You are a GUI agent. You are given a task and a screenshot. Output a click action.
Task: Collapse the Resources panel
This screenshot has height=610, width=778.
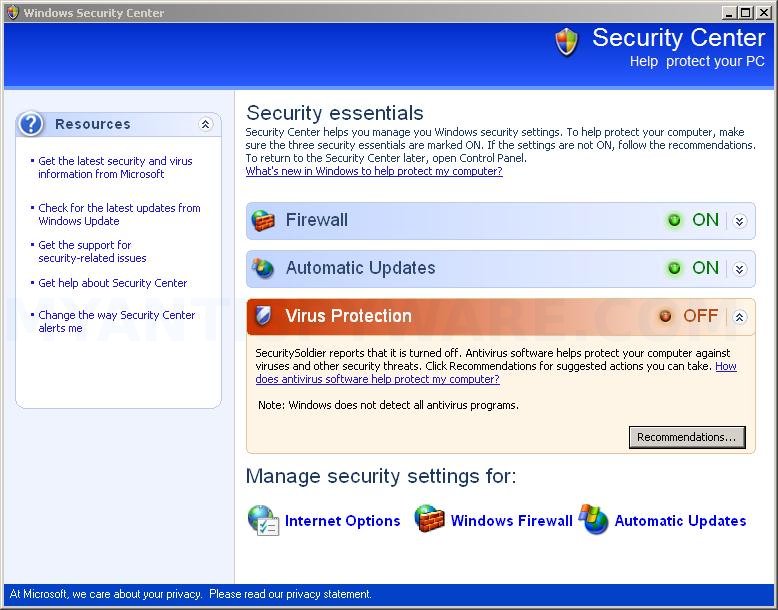coord(205,125)
